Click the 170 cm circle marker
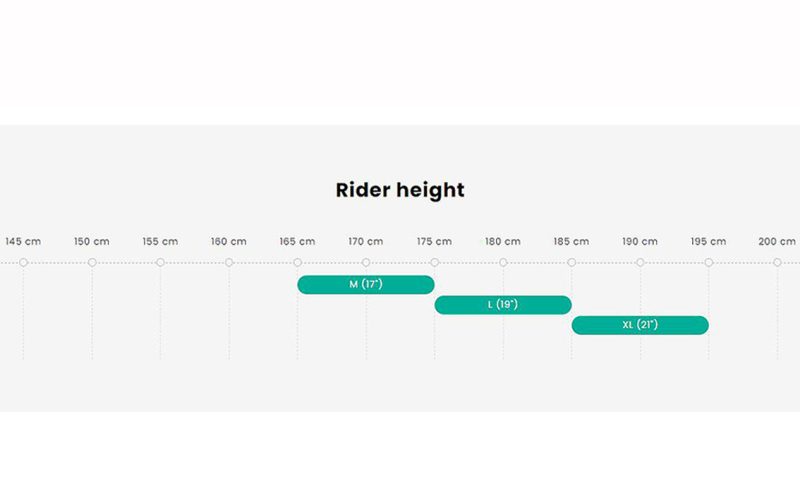800x500 pixels. (366, 262)
